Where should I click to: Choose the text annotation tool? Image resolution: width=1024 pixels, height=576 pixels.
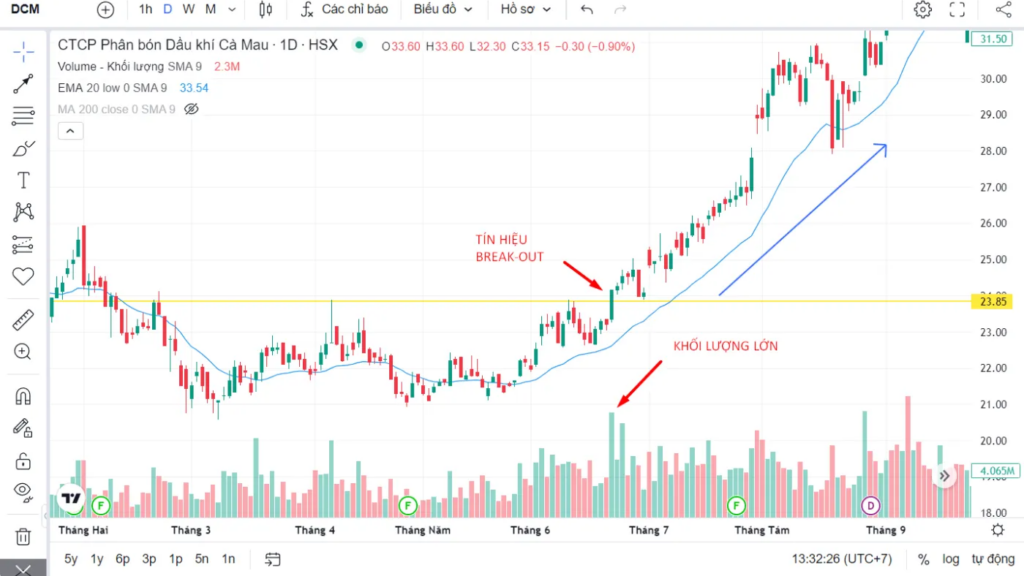pos(23,180)
